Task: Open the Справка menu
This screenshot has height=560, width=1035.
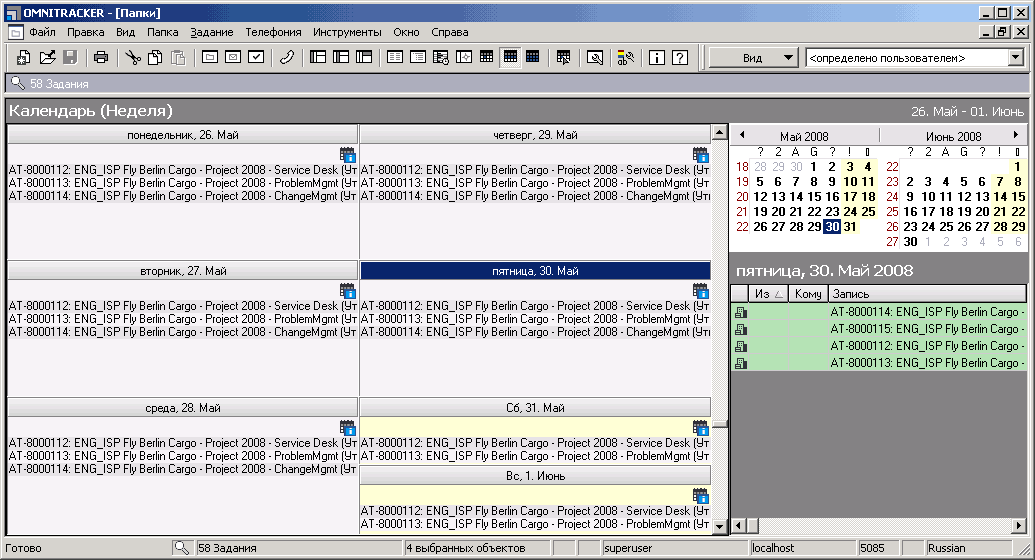Action: (450, 32)
